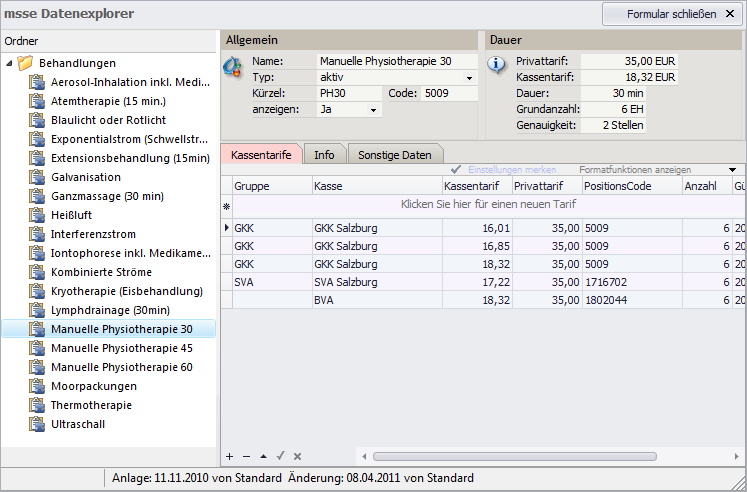Screen dimensions: 747x492
Task: Click the Manuelle Physiotherapie 60 item icon
Action: 37,367
